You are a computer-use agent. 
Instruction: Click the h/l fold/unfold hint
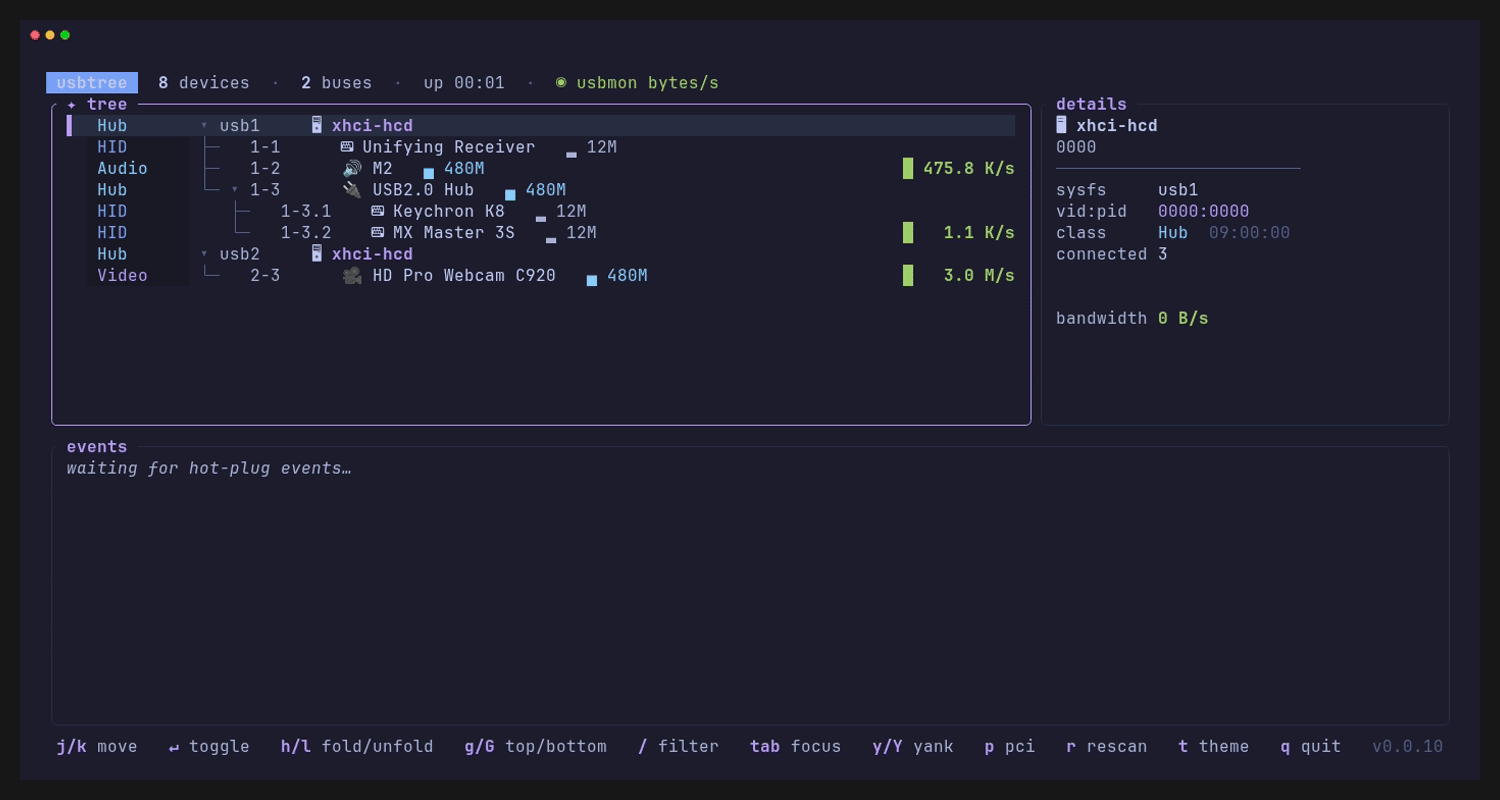coord(357,747)
